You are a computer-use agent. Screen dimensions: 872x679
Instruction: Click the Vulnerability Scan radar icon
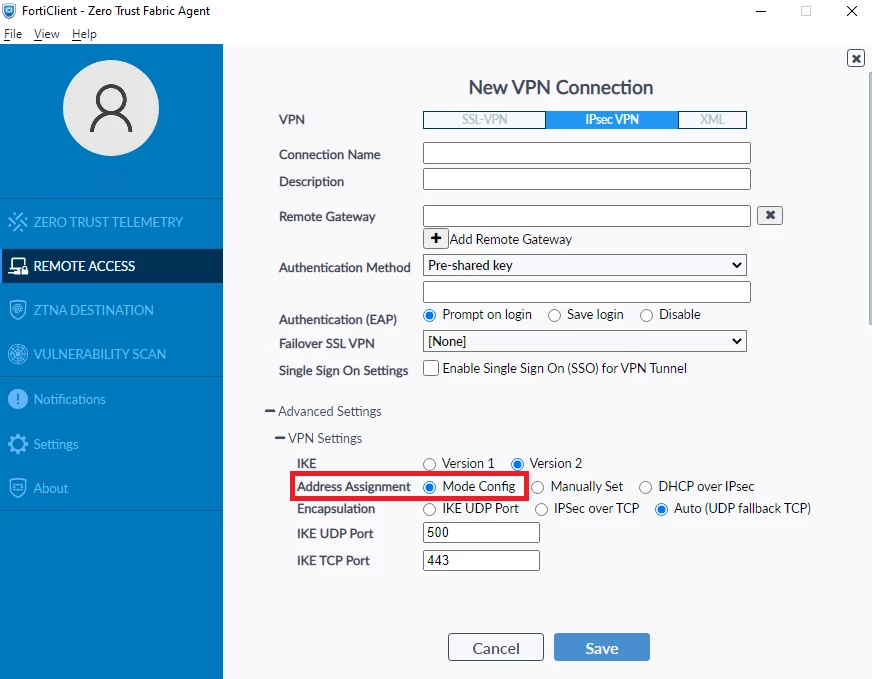(18, 354)
